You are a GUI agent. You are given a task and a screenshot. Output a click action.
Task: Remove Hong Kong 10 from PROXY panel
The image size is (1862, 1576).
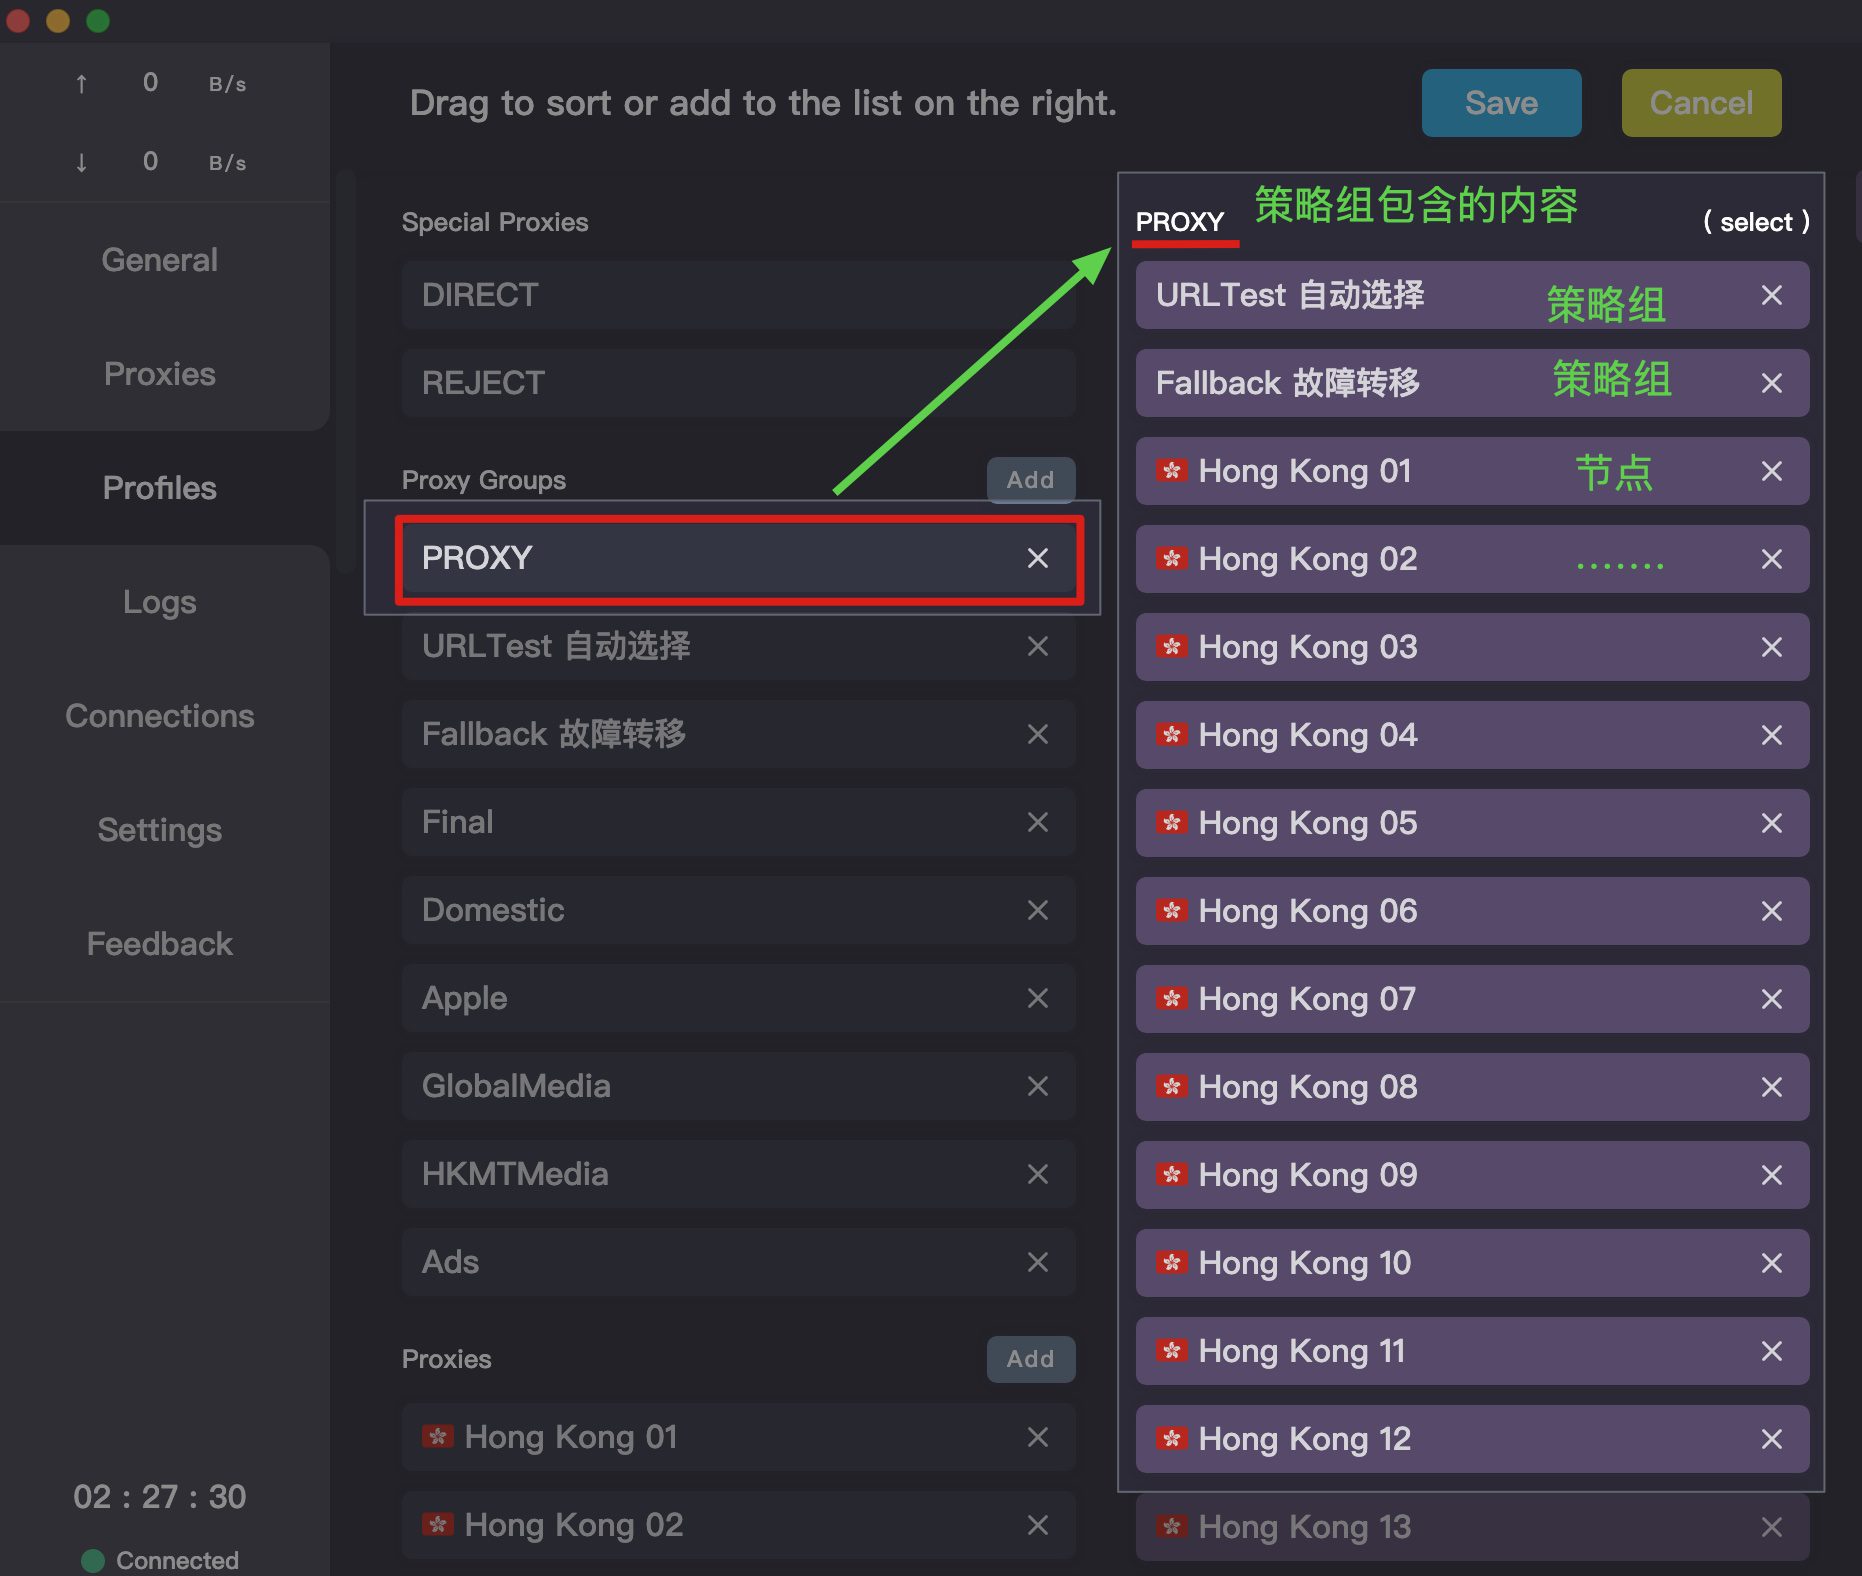[1771, 1263]
